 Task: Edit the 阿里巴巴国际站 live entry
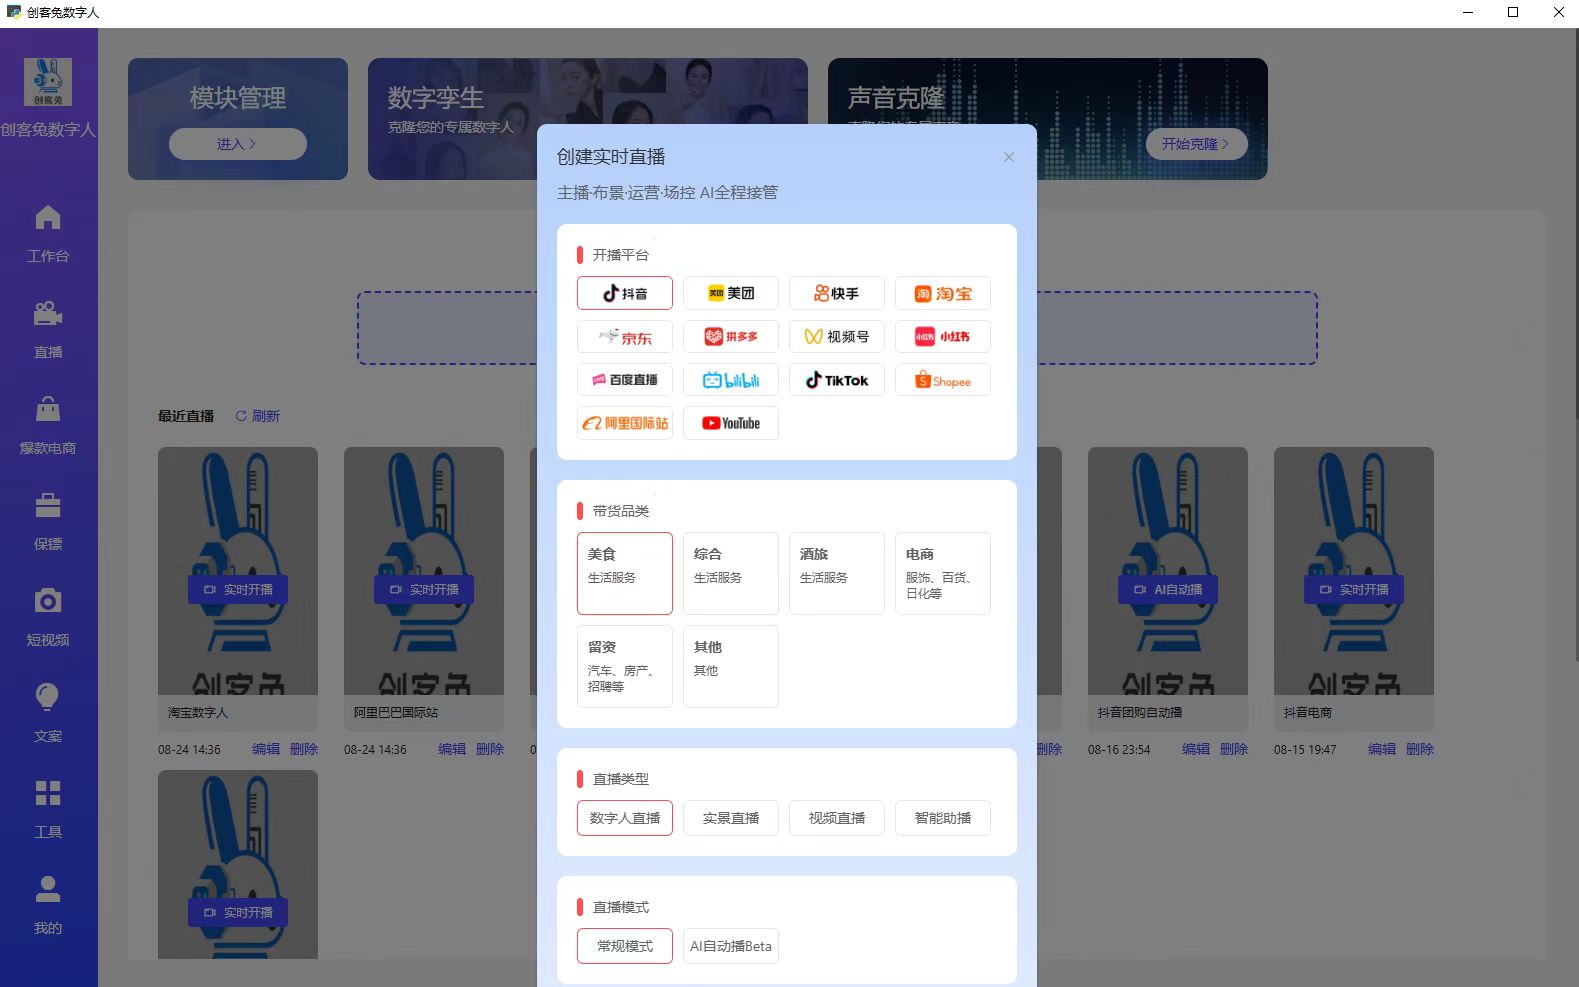452,749
